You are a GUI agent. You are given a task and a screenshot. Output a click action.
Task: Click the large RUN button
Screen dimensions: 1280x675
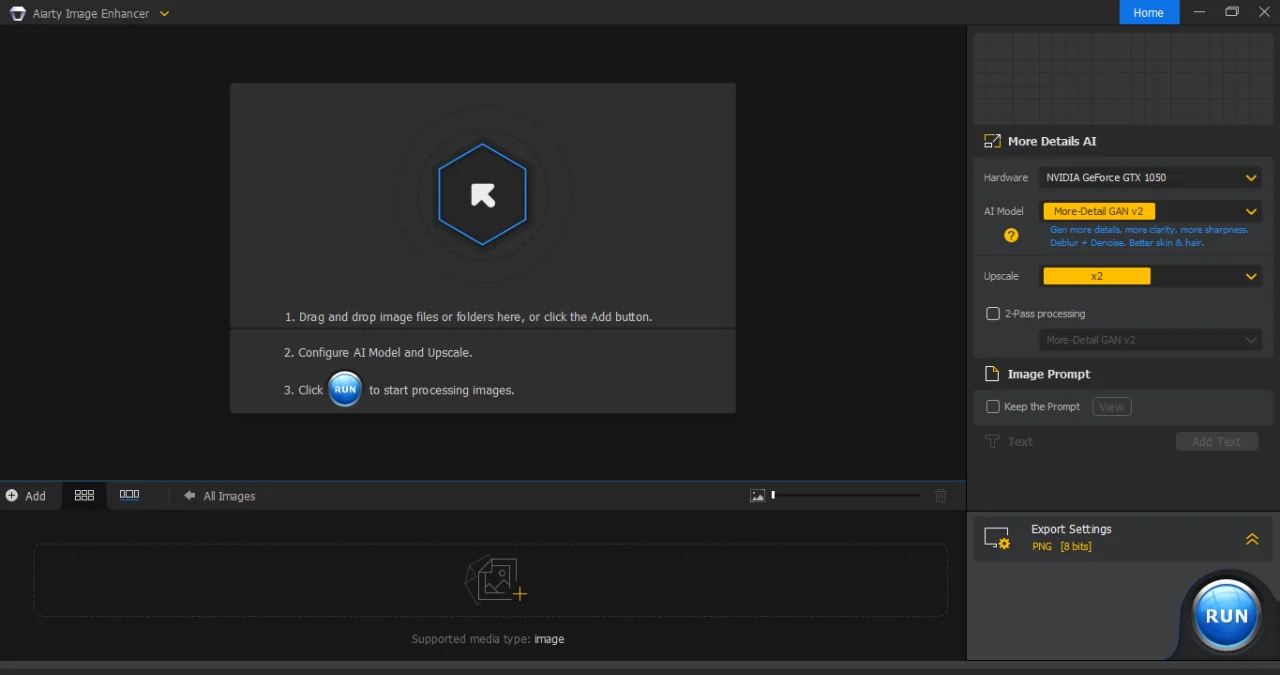(x=1227, y=616)
